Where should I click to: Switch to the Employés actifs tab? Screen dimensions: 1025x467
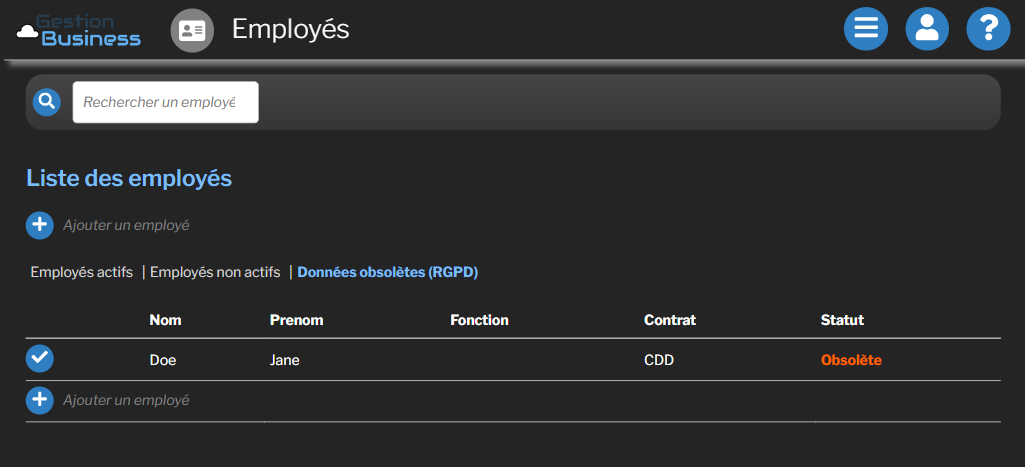point(82,272)
